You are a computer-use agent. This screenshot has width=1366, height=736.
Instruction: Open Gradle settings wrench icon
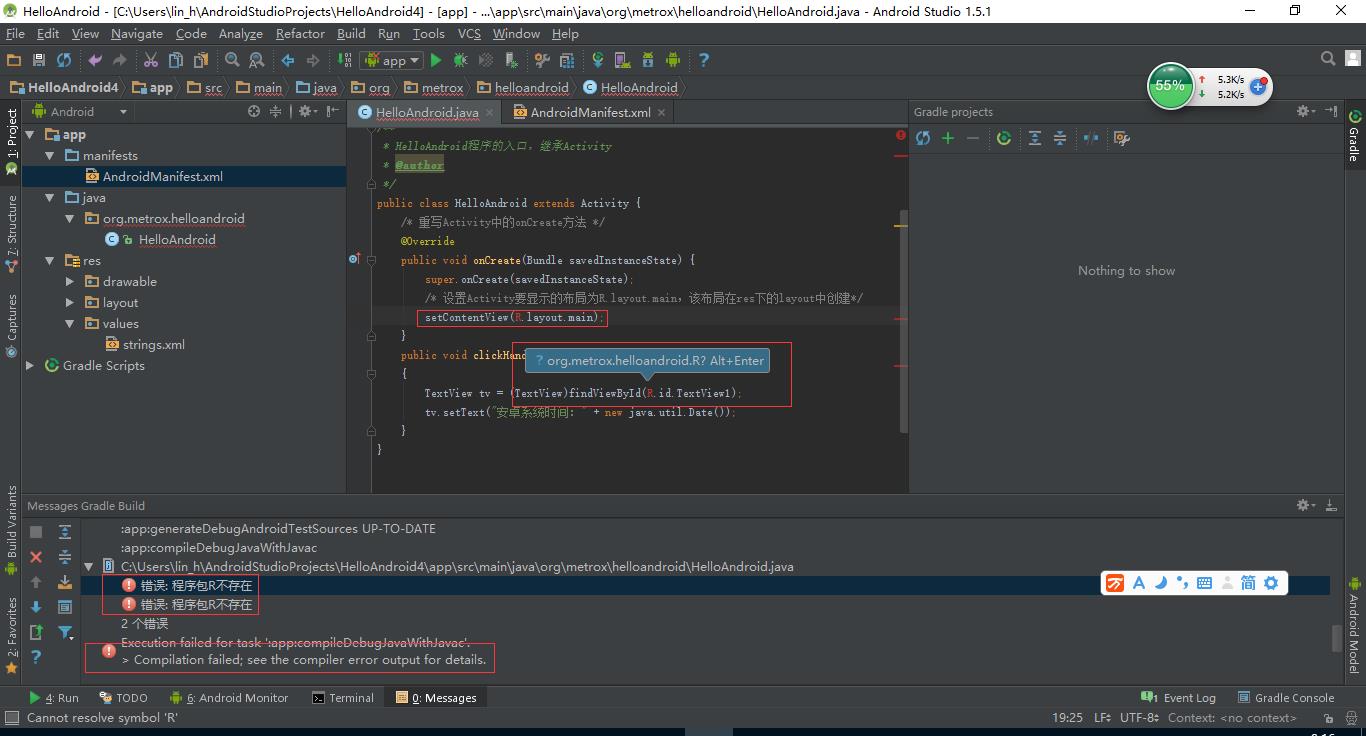click(1122, 138)
